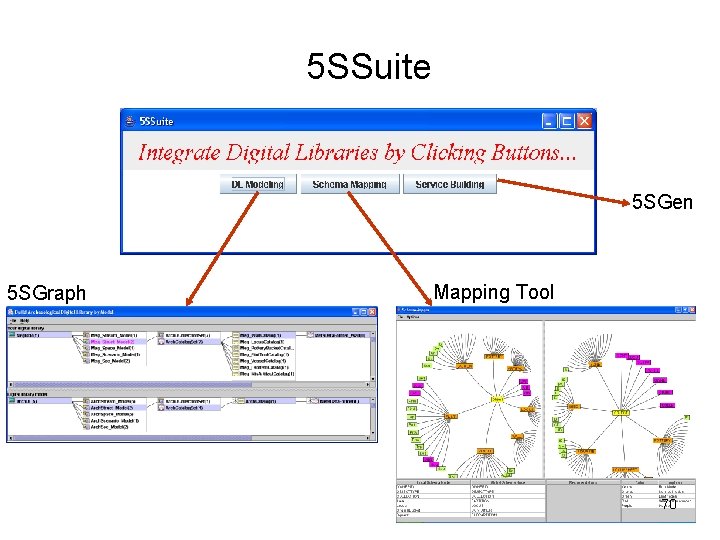
Task: Close the Mapping Tool window
Action: 692,310
